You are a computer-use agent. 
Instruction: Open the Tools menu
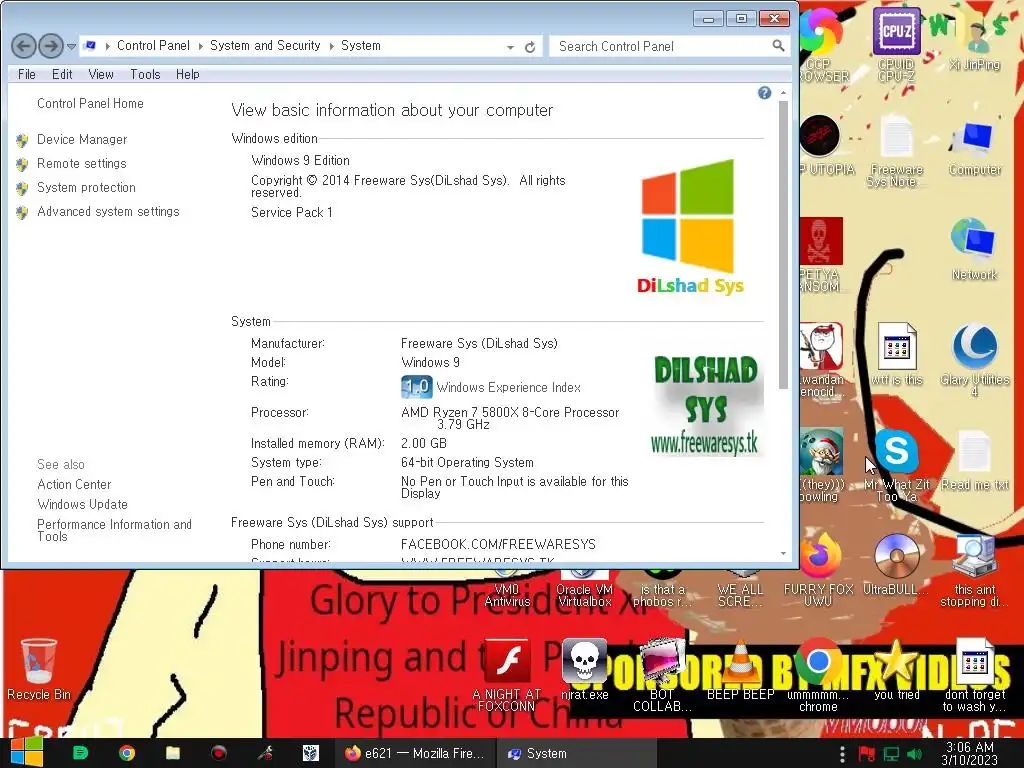pyautogui.click(x=145, y=74)
